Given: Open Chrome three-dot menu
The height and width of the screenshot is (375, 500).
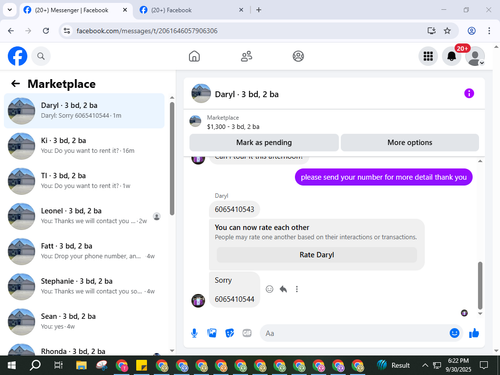Looking at the screenshot, I should [489, 31].
